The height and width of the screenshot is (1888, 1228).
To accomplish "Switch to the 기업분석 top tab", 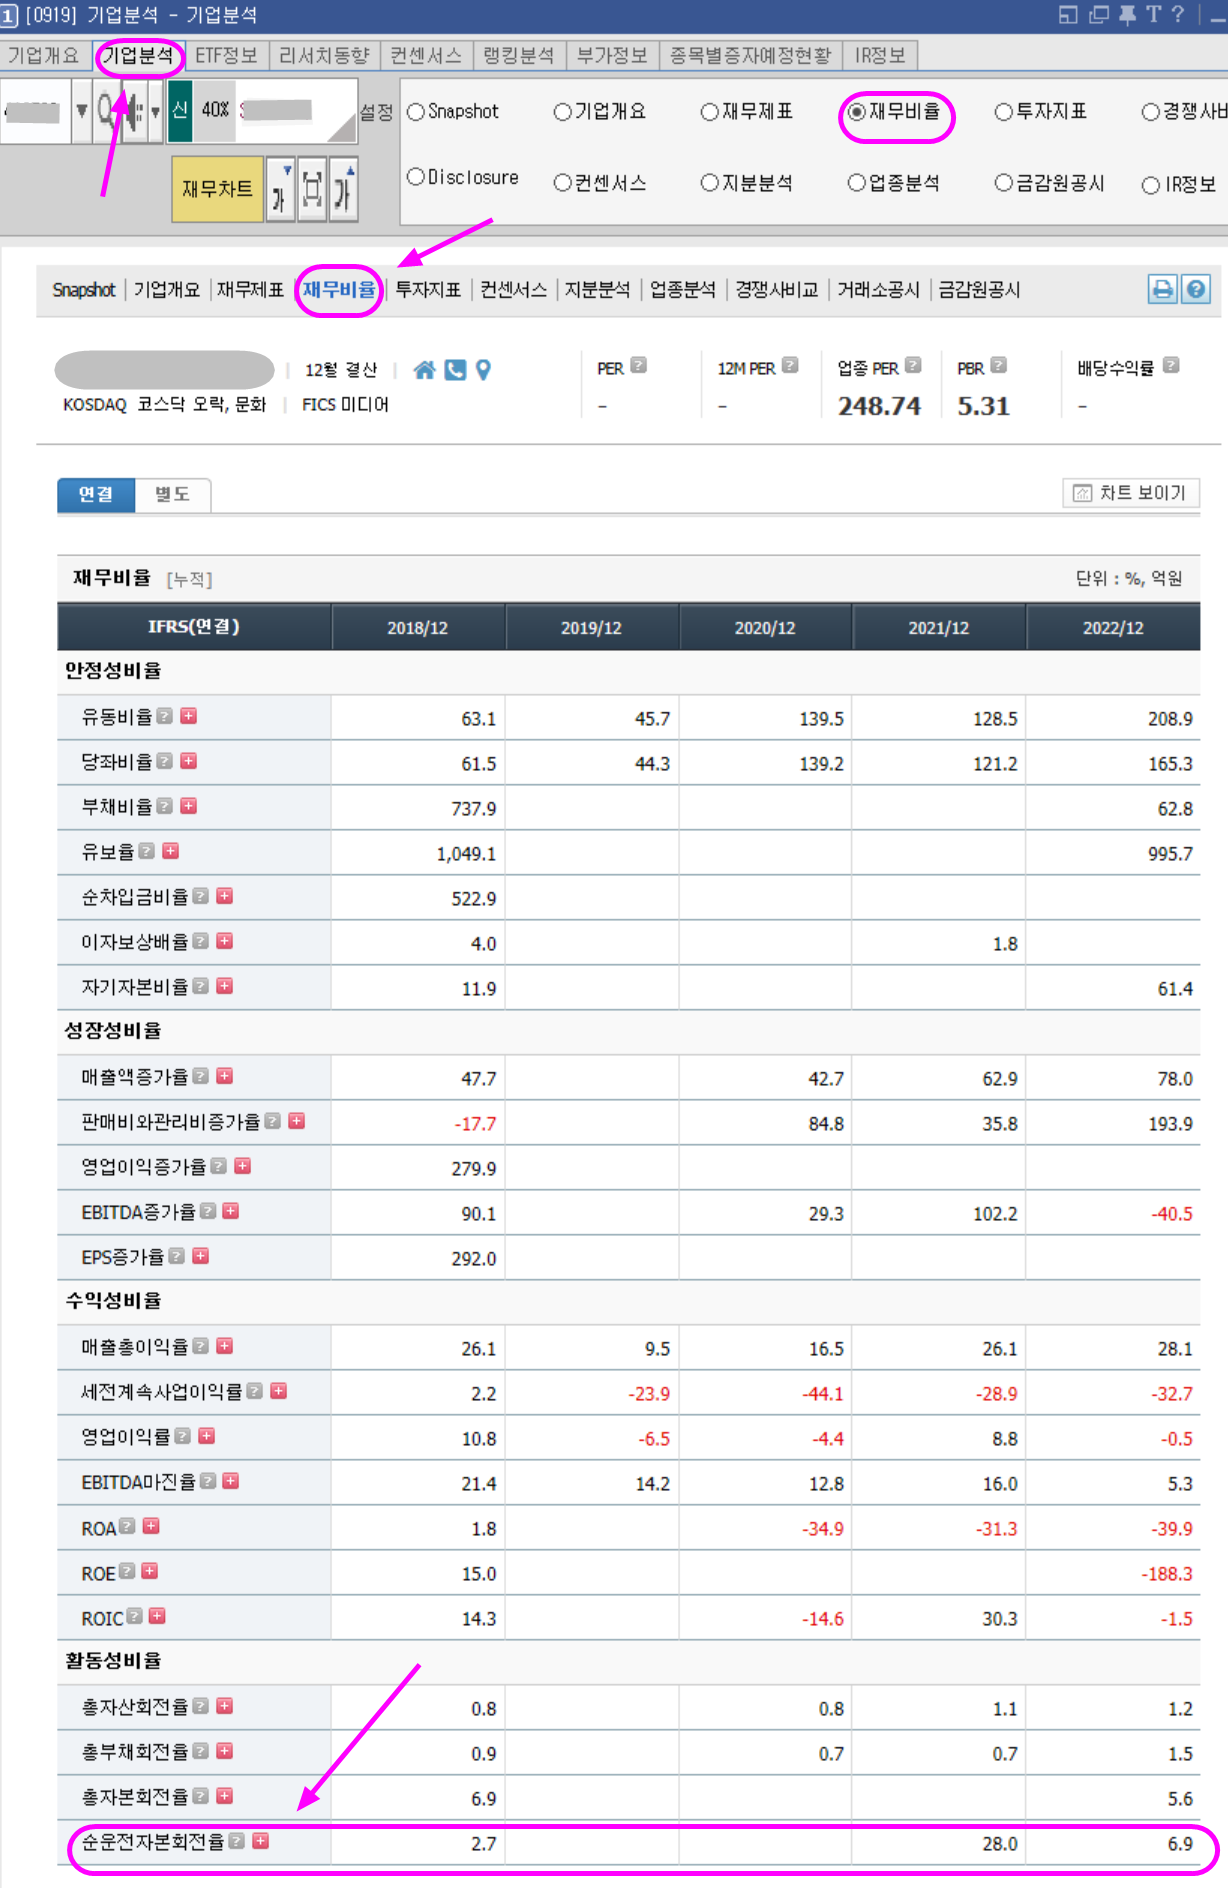I will pyautogui.click(x=139, y=56).
